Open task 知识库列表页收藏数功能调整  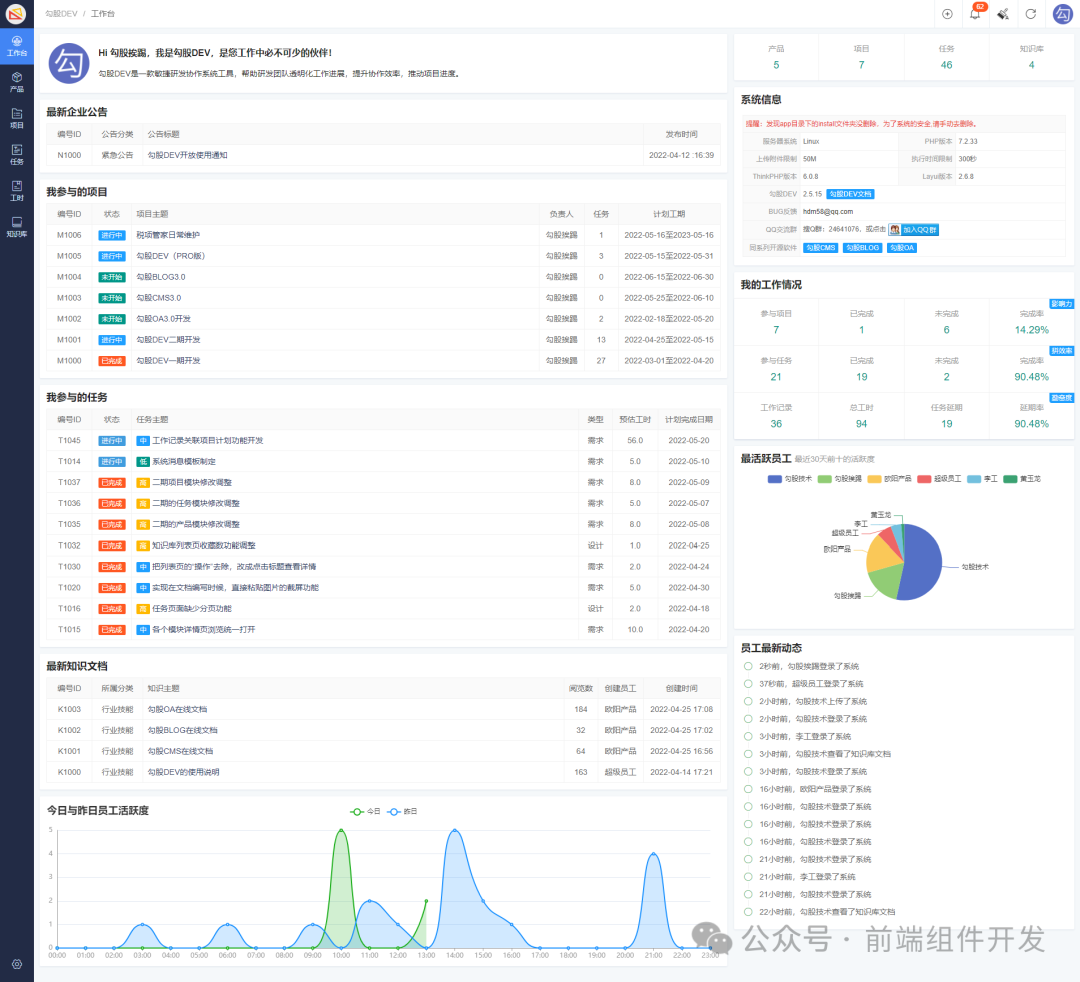[203, 546]
